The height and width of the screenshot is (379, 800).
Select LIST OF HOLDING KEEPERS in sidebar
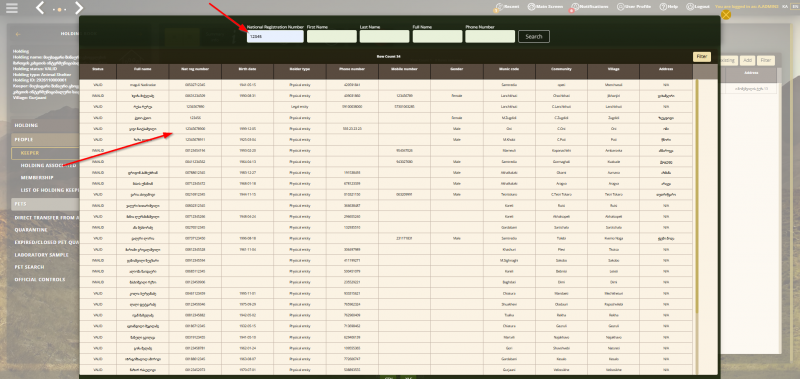(x=49, y=190)
